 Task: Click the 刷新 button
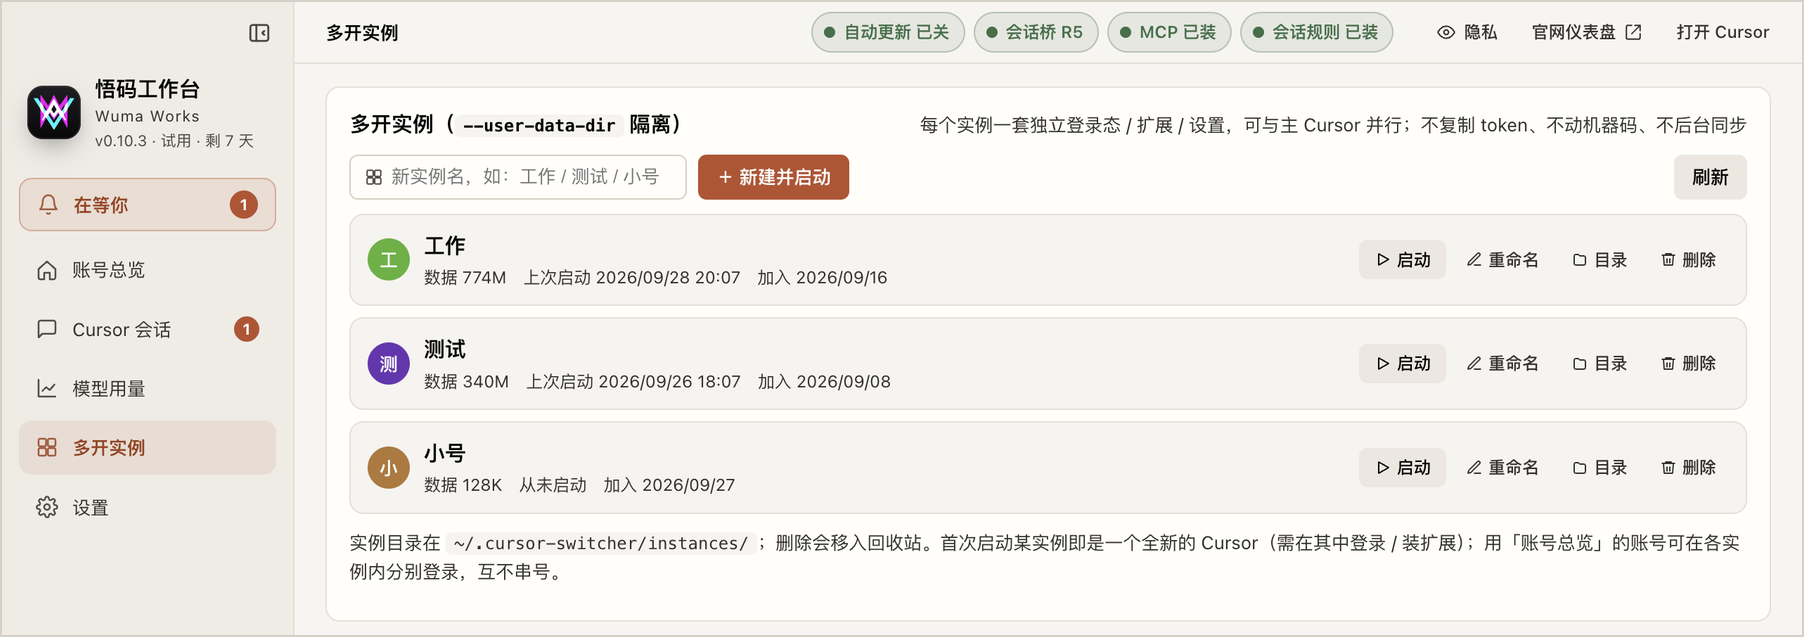(x=1710, y=177)
